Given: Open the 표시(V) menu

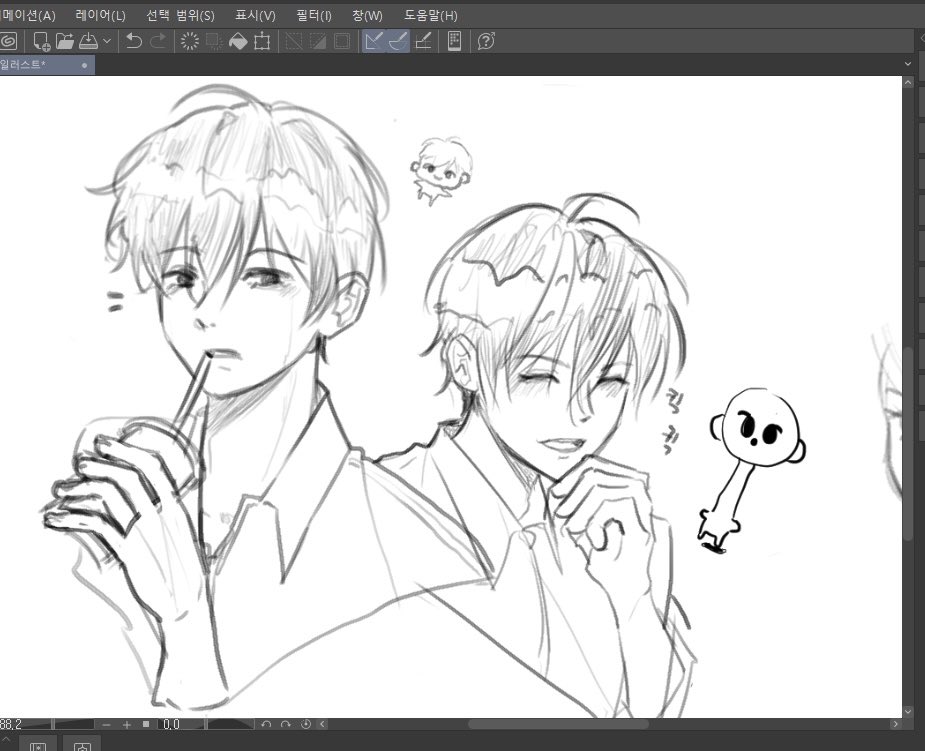Looking at the screenshot, I should (255, 15).
